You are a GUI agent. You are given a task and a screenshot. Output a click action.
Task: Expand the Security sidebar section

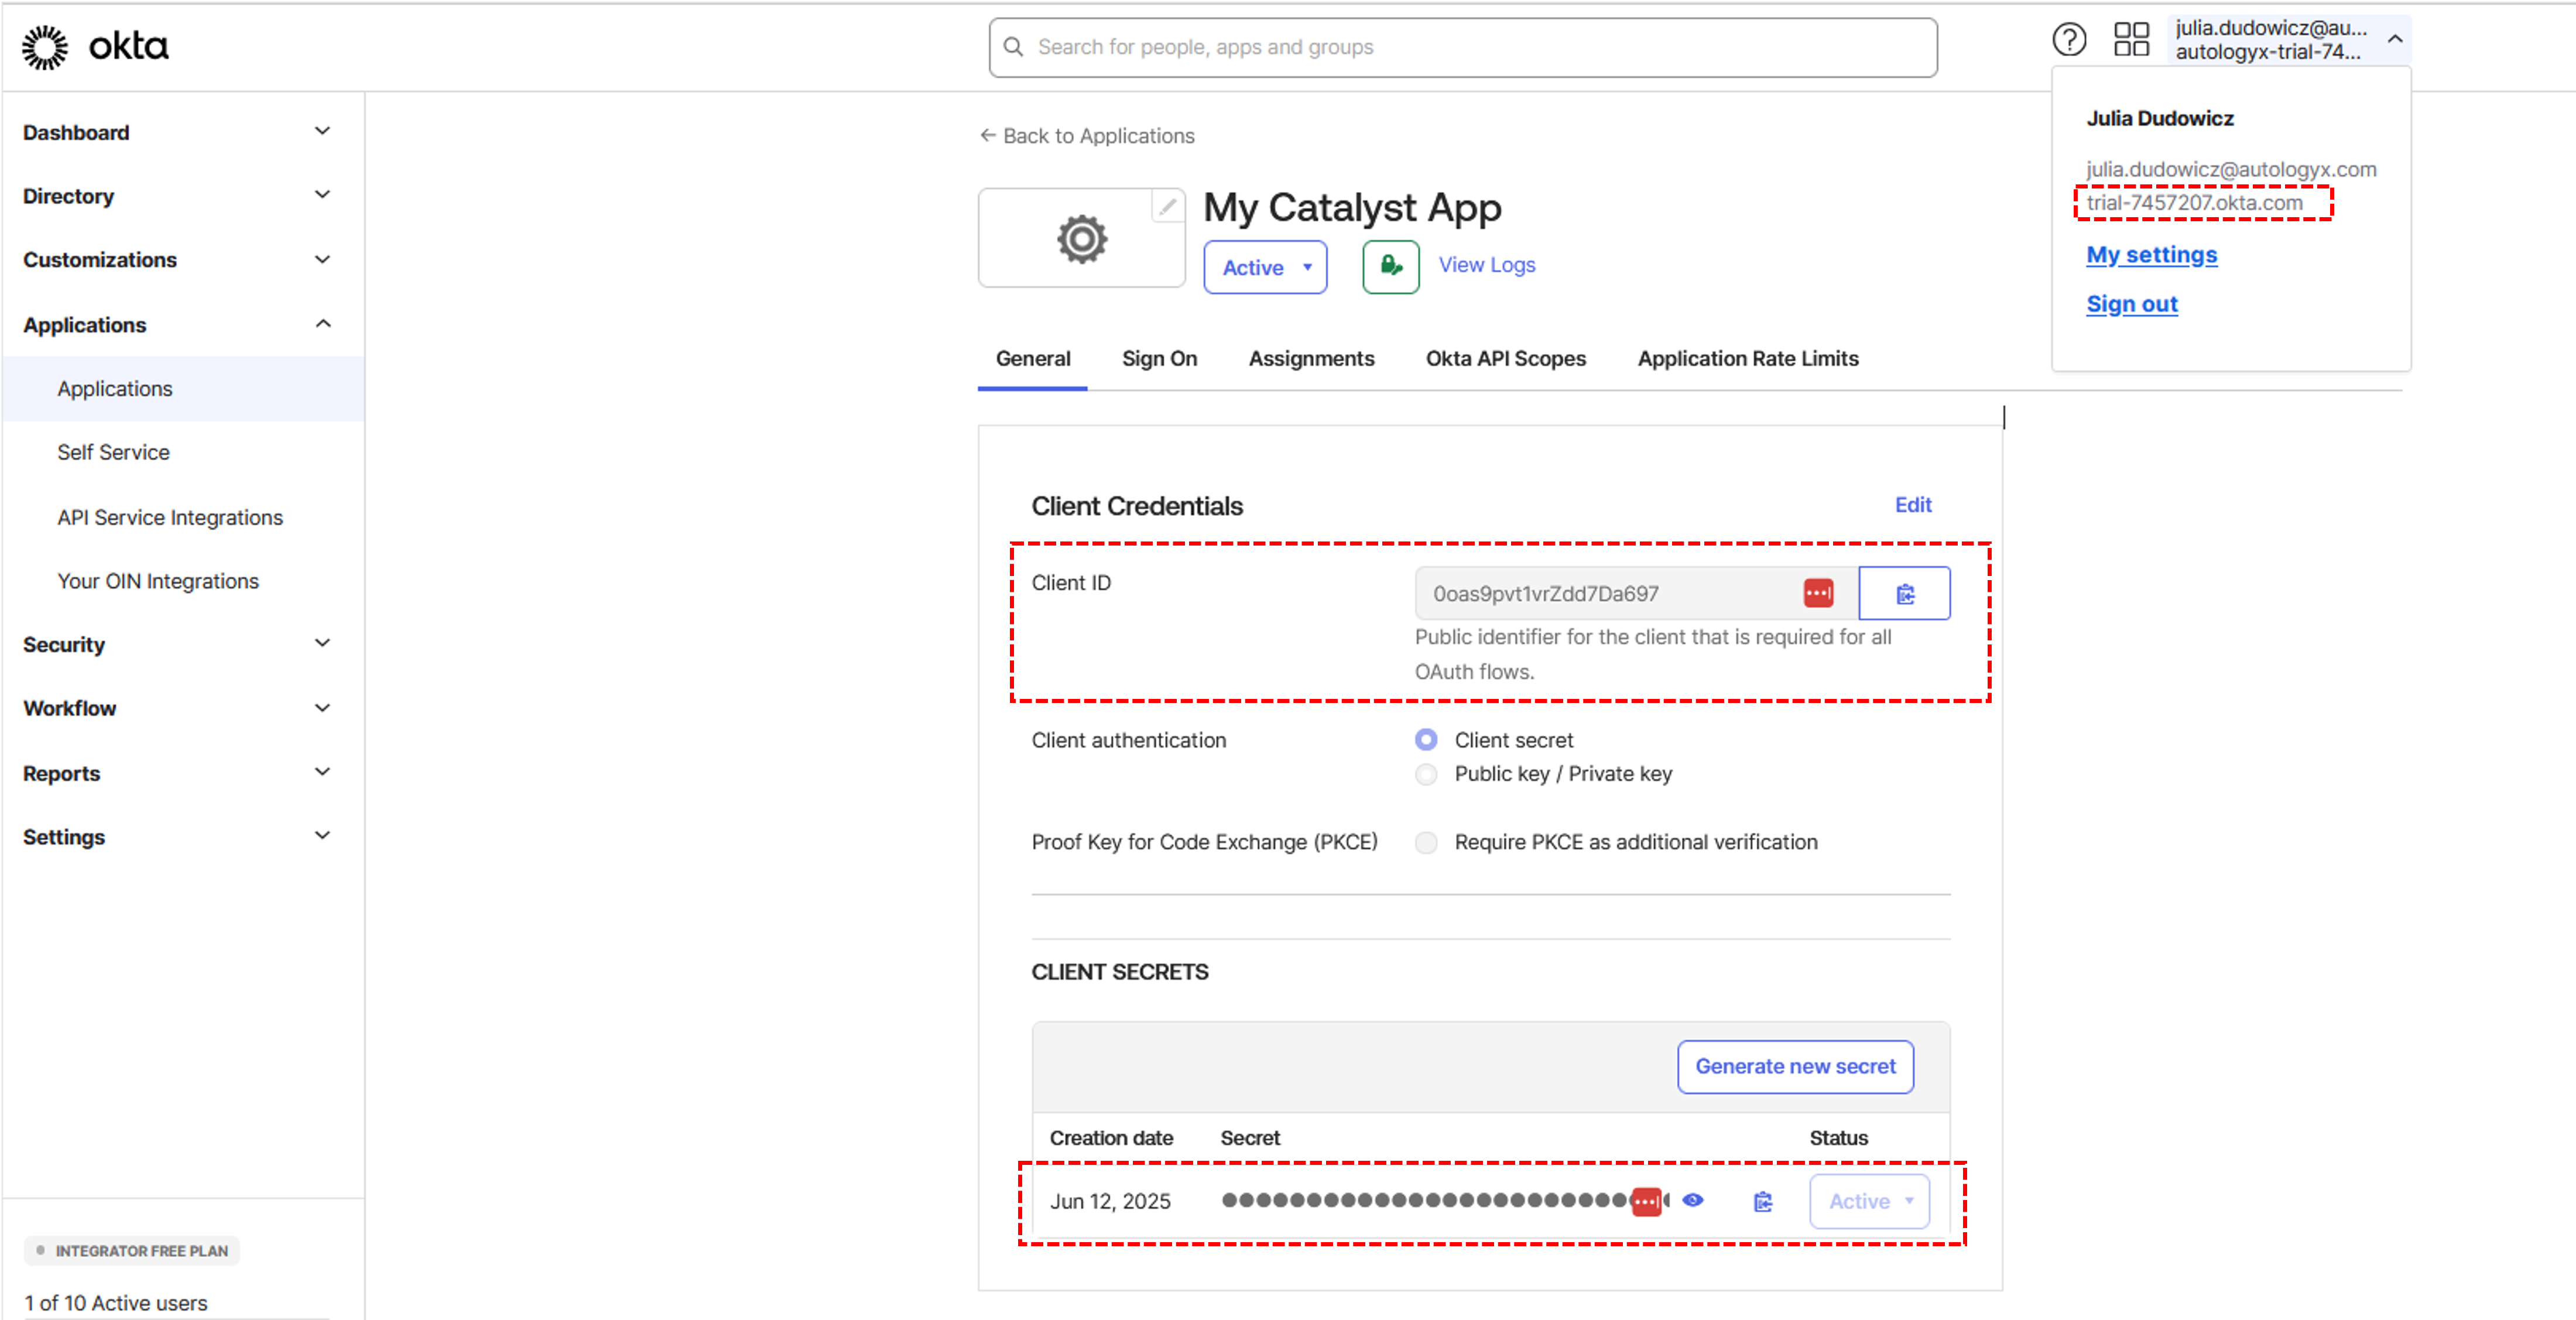click(322, 644)
